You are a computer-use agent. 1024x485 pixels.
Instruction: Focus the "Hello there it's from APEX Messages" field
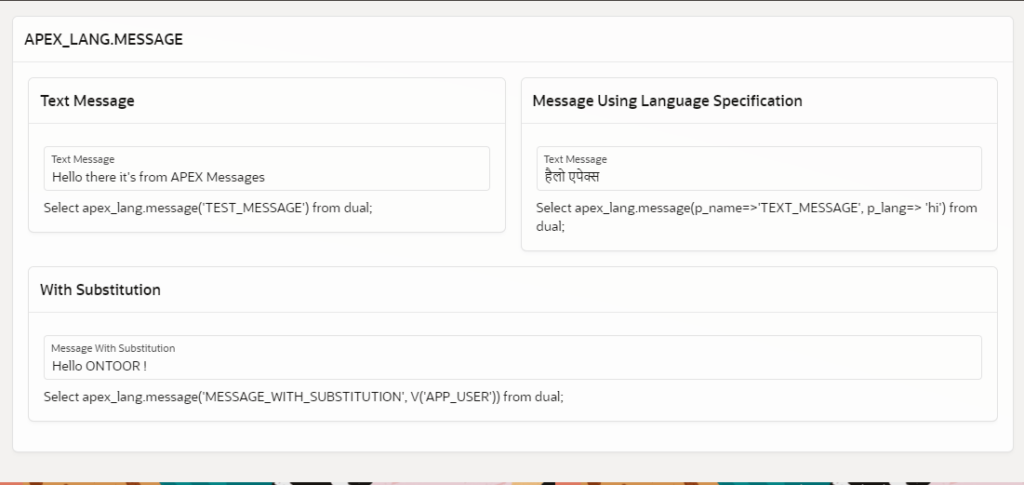coord(266,177)
